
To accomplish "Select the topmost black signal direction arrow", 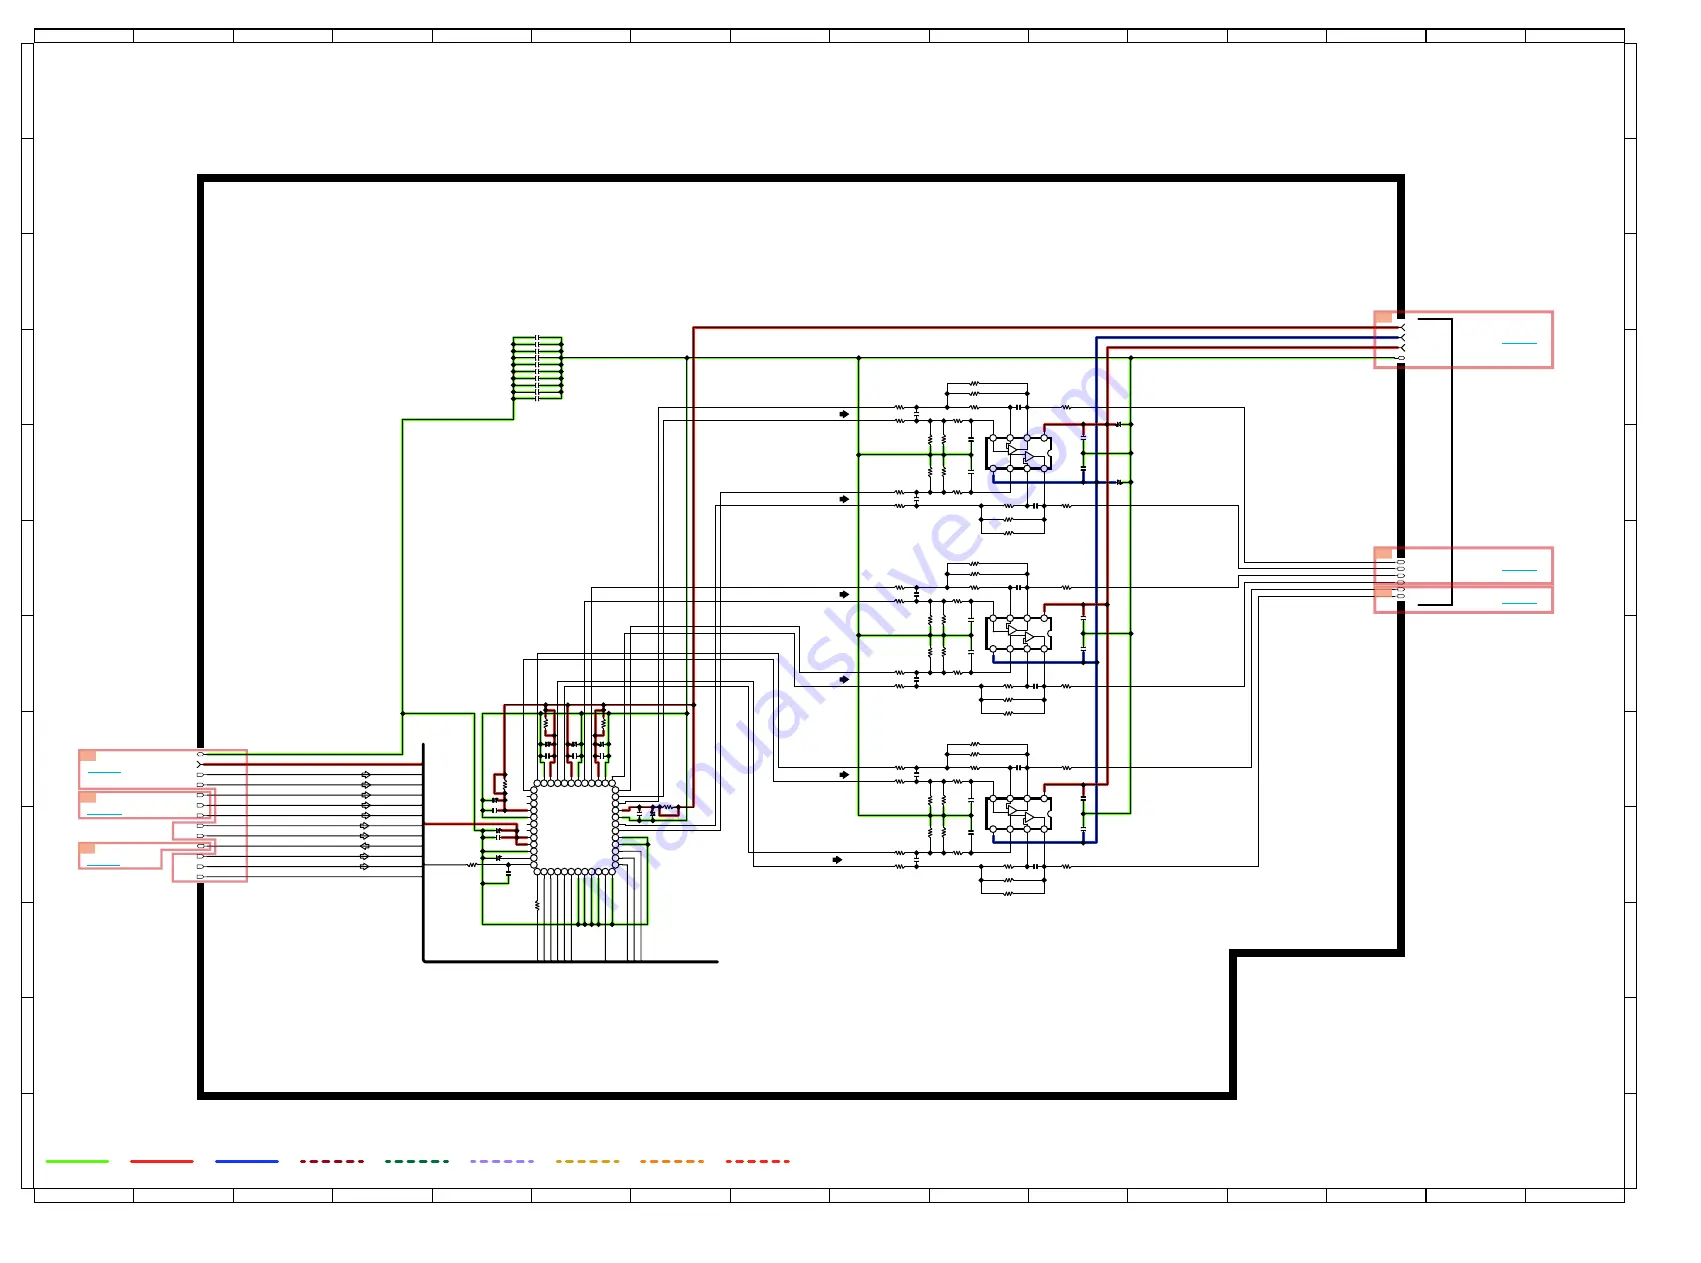I will click(x=844, y=414).
